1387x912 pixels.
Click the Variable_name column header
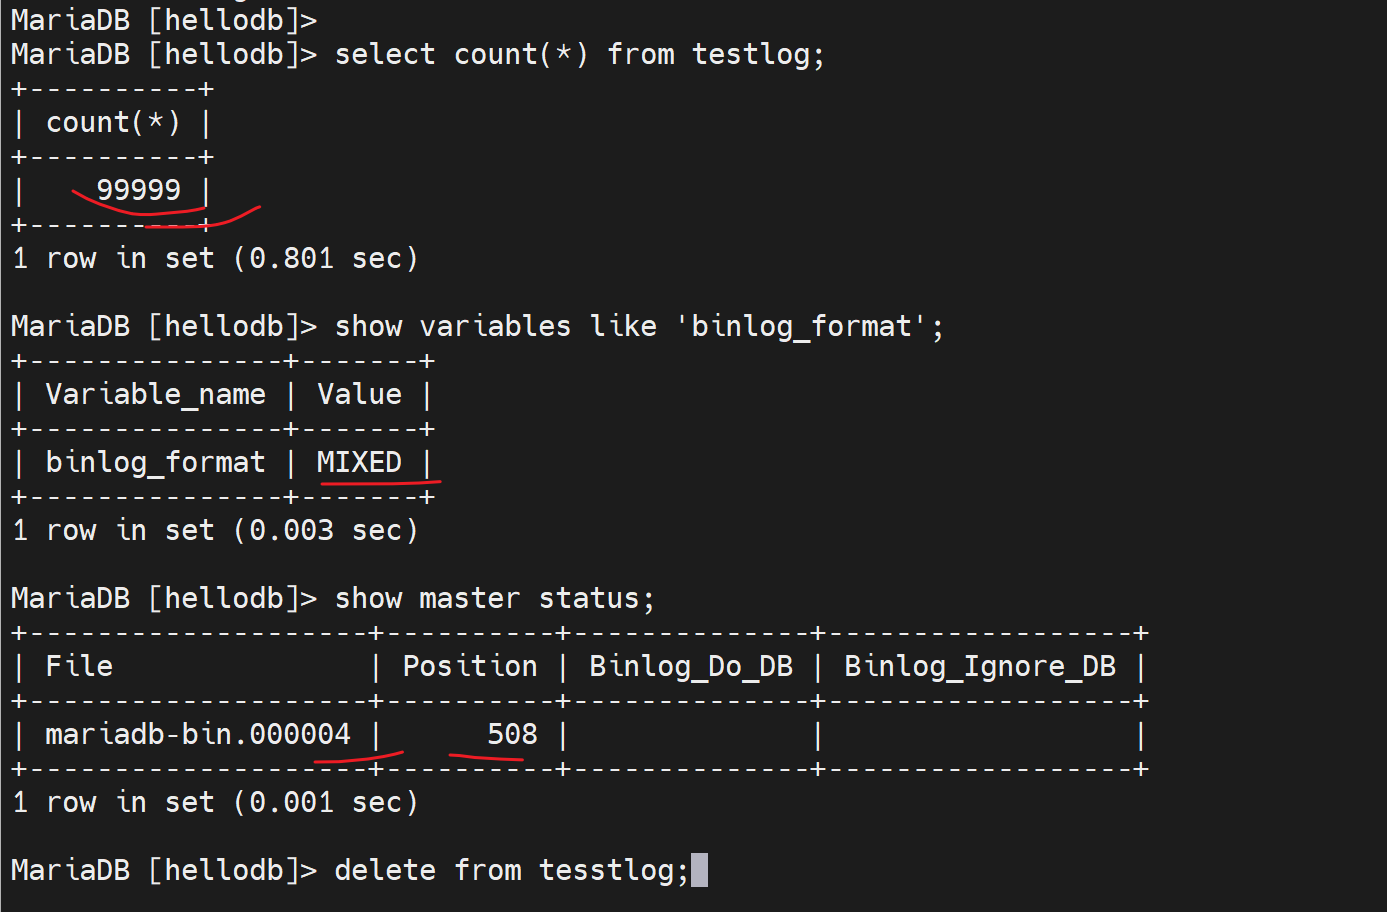point(156,394)
